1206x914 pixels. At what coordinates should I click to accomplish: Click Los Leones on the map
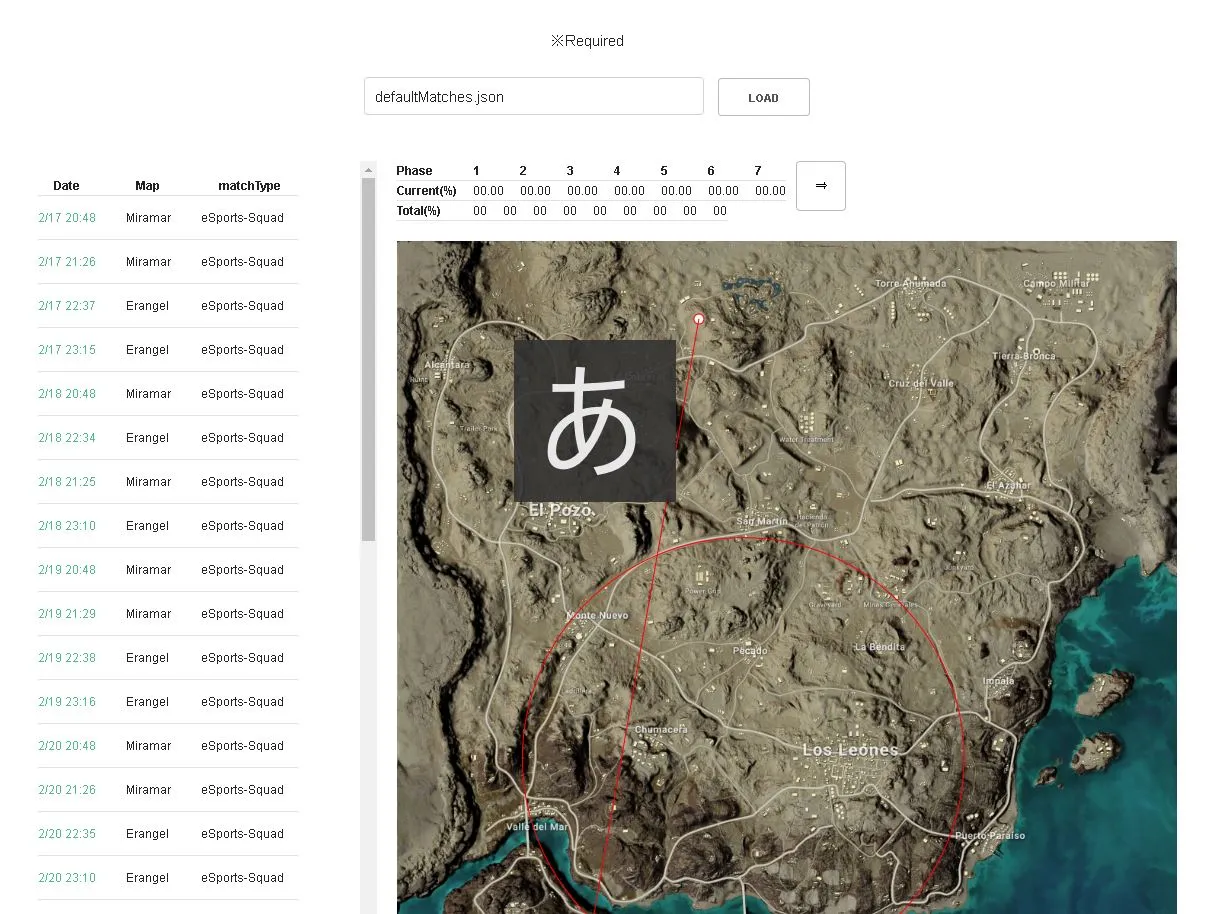coord(850,750)
